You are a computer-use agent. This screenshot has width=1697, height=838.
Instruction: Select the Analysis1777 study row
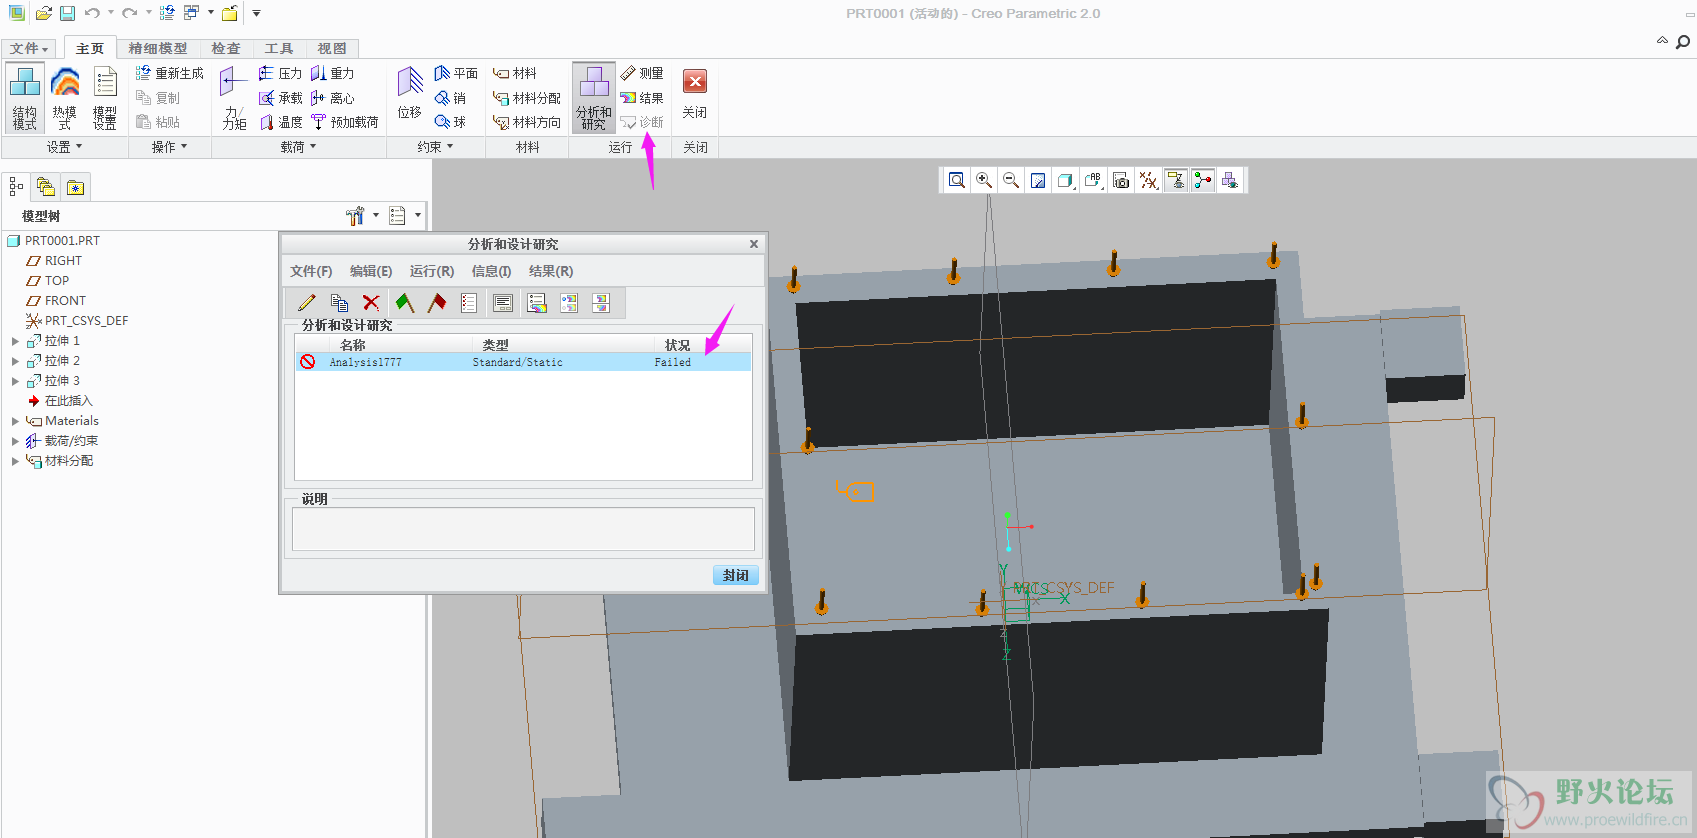(x=523, y=362)
